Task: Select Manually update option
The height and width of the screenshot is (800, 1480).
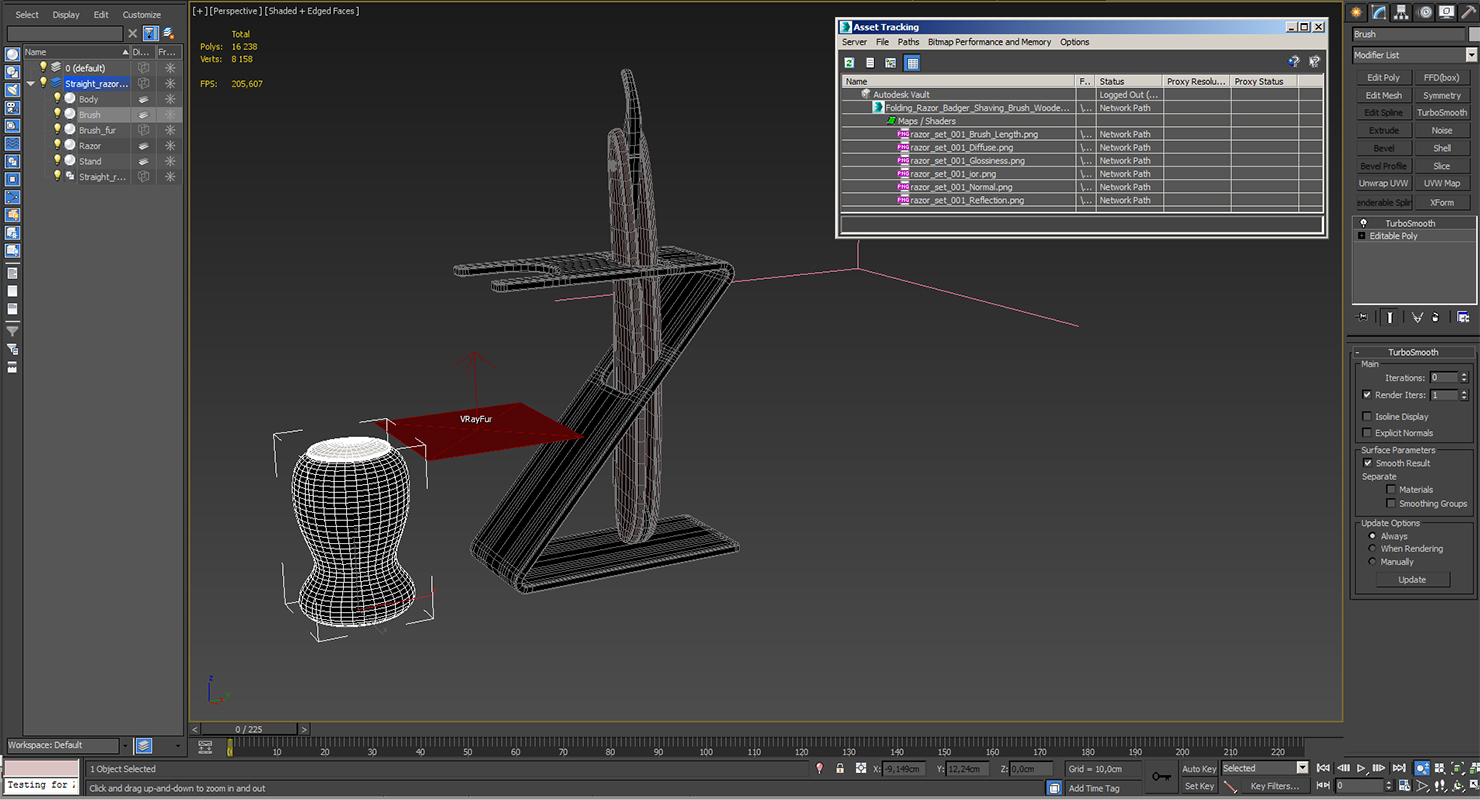Action: pos(1372,562)
